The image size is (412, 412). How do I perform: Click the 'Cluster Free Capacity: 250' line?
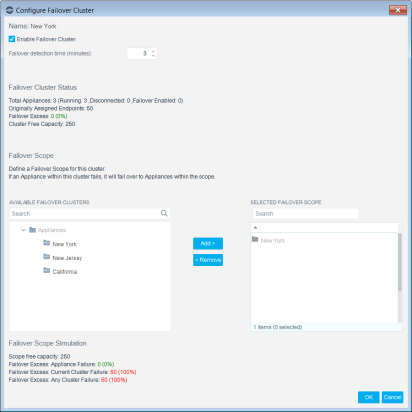pyautogui.click(x=42, y=124)
